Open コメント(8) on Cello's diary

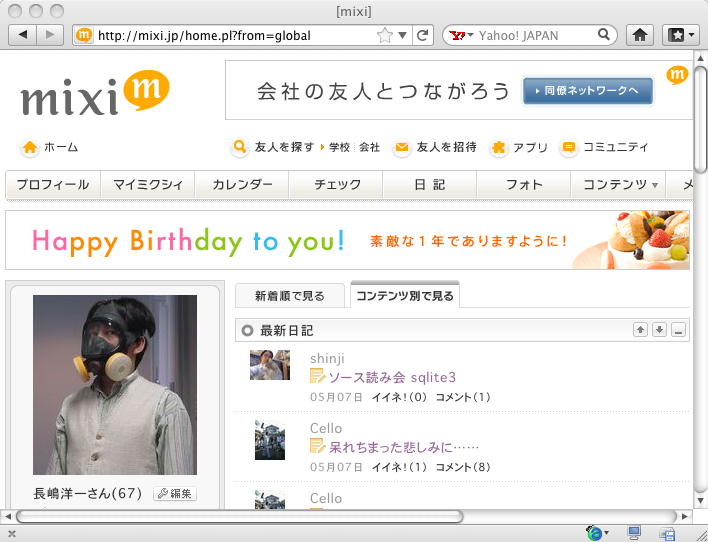[x=463, y=467]
